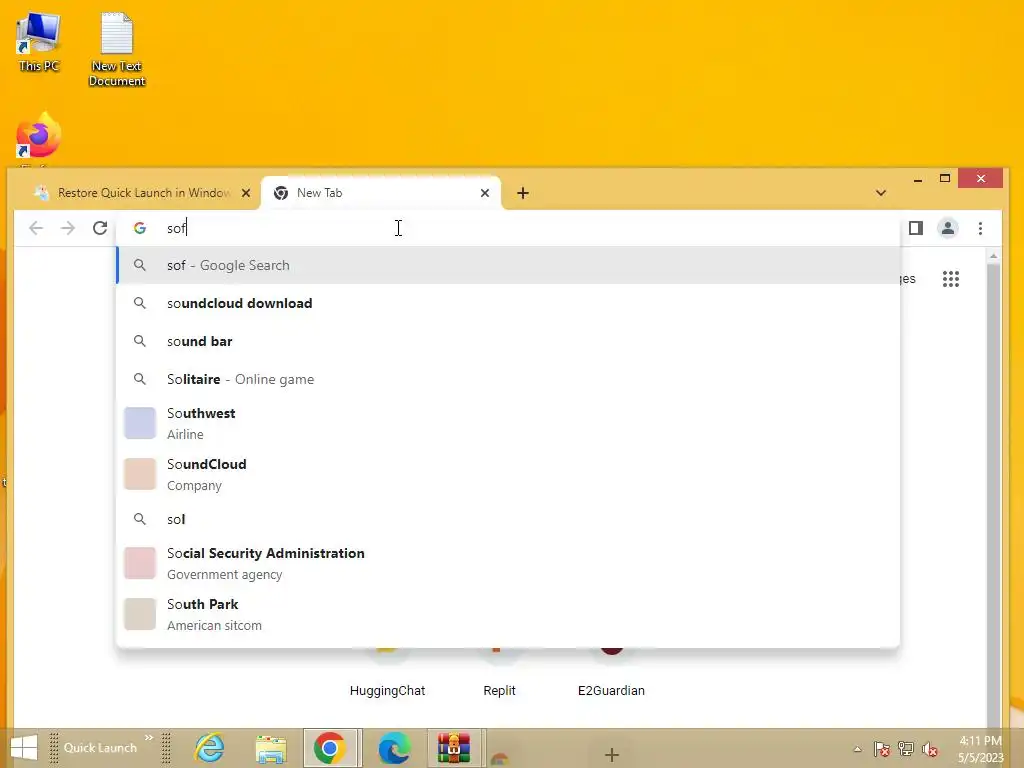Select the New Tab tab
The height and width of the screenshot is (768, 1024).
pos(381,193)
